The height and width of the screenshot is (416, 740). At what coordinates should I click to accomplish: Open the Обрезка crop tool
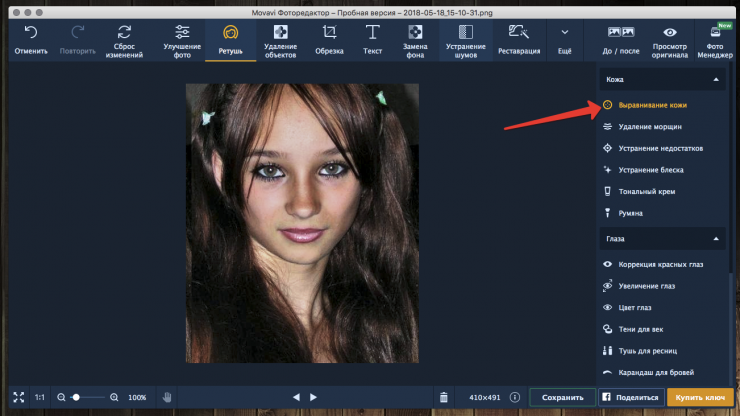point(329,40)
